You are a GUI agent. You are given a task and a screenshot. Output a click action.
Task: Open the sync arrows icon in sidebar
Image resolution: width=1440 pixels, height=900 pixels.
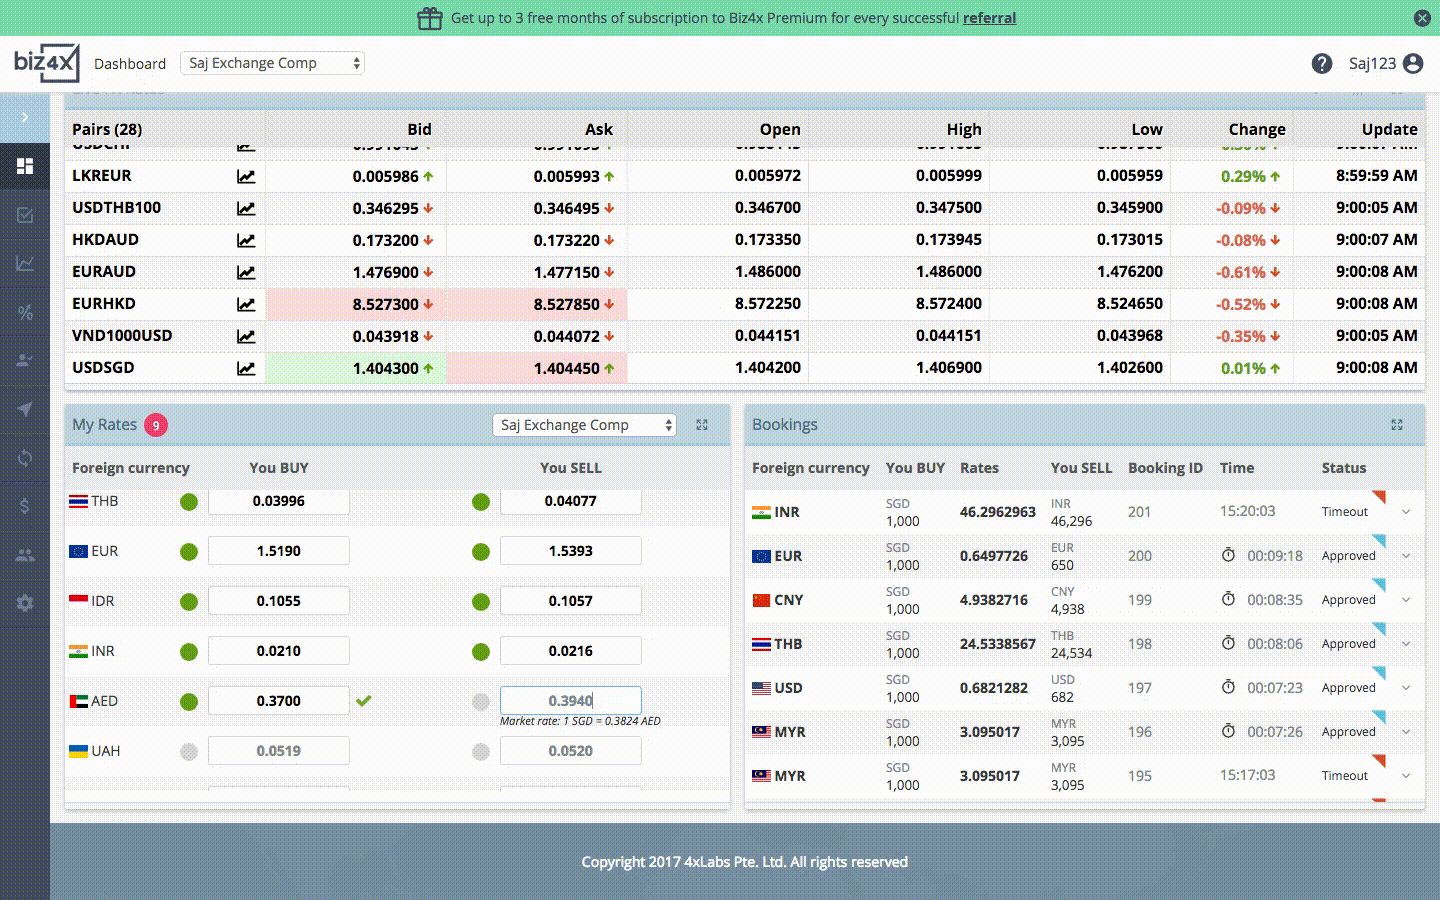click(25, 458)
